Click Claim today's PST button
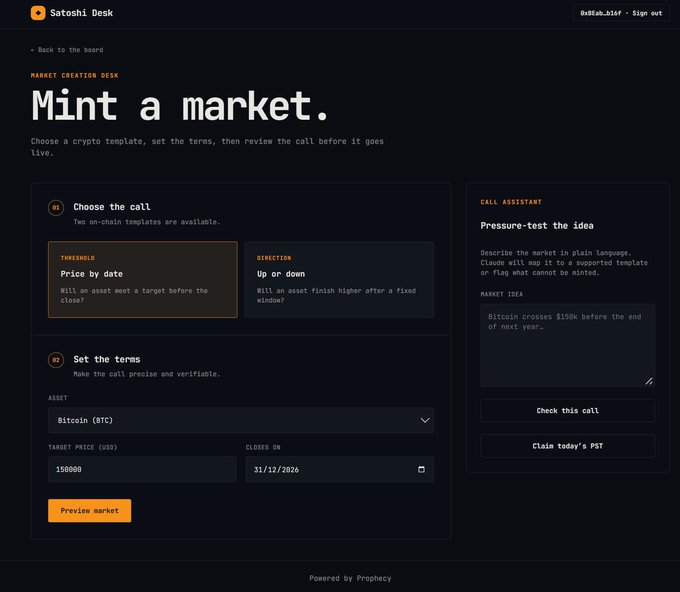The height and width of the screenshot is (592, 680). [567, 446]
